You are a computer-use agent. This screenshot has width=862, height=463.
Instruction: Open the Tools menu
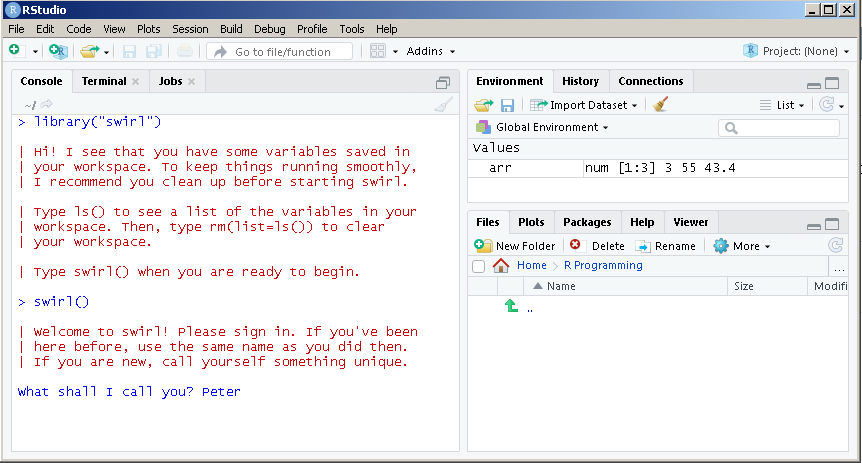(351, 29)
